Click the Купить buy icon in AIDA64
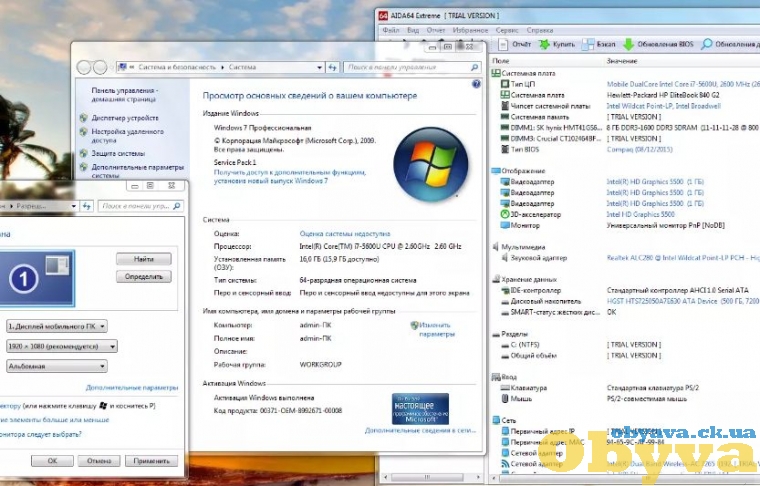This screenshot has height=486, width=760. (545, 45)
